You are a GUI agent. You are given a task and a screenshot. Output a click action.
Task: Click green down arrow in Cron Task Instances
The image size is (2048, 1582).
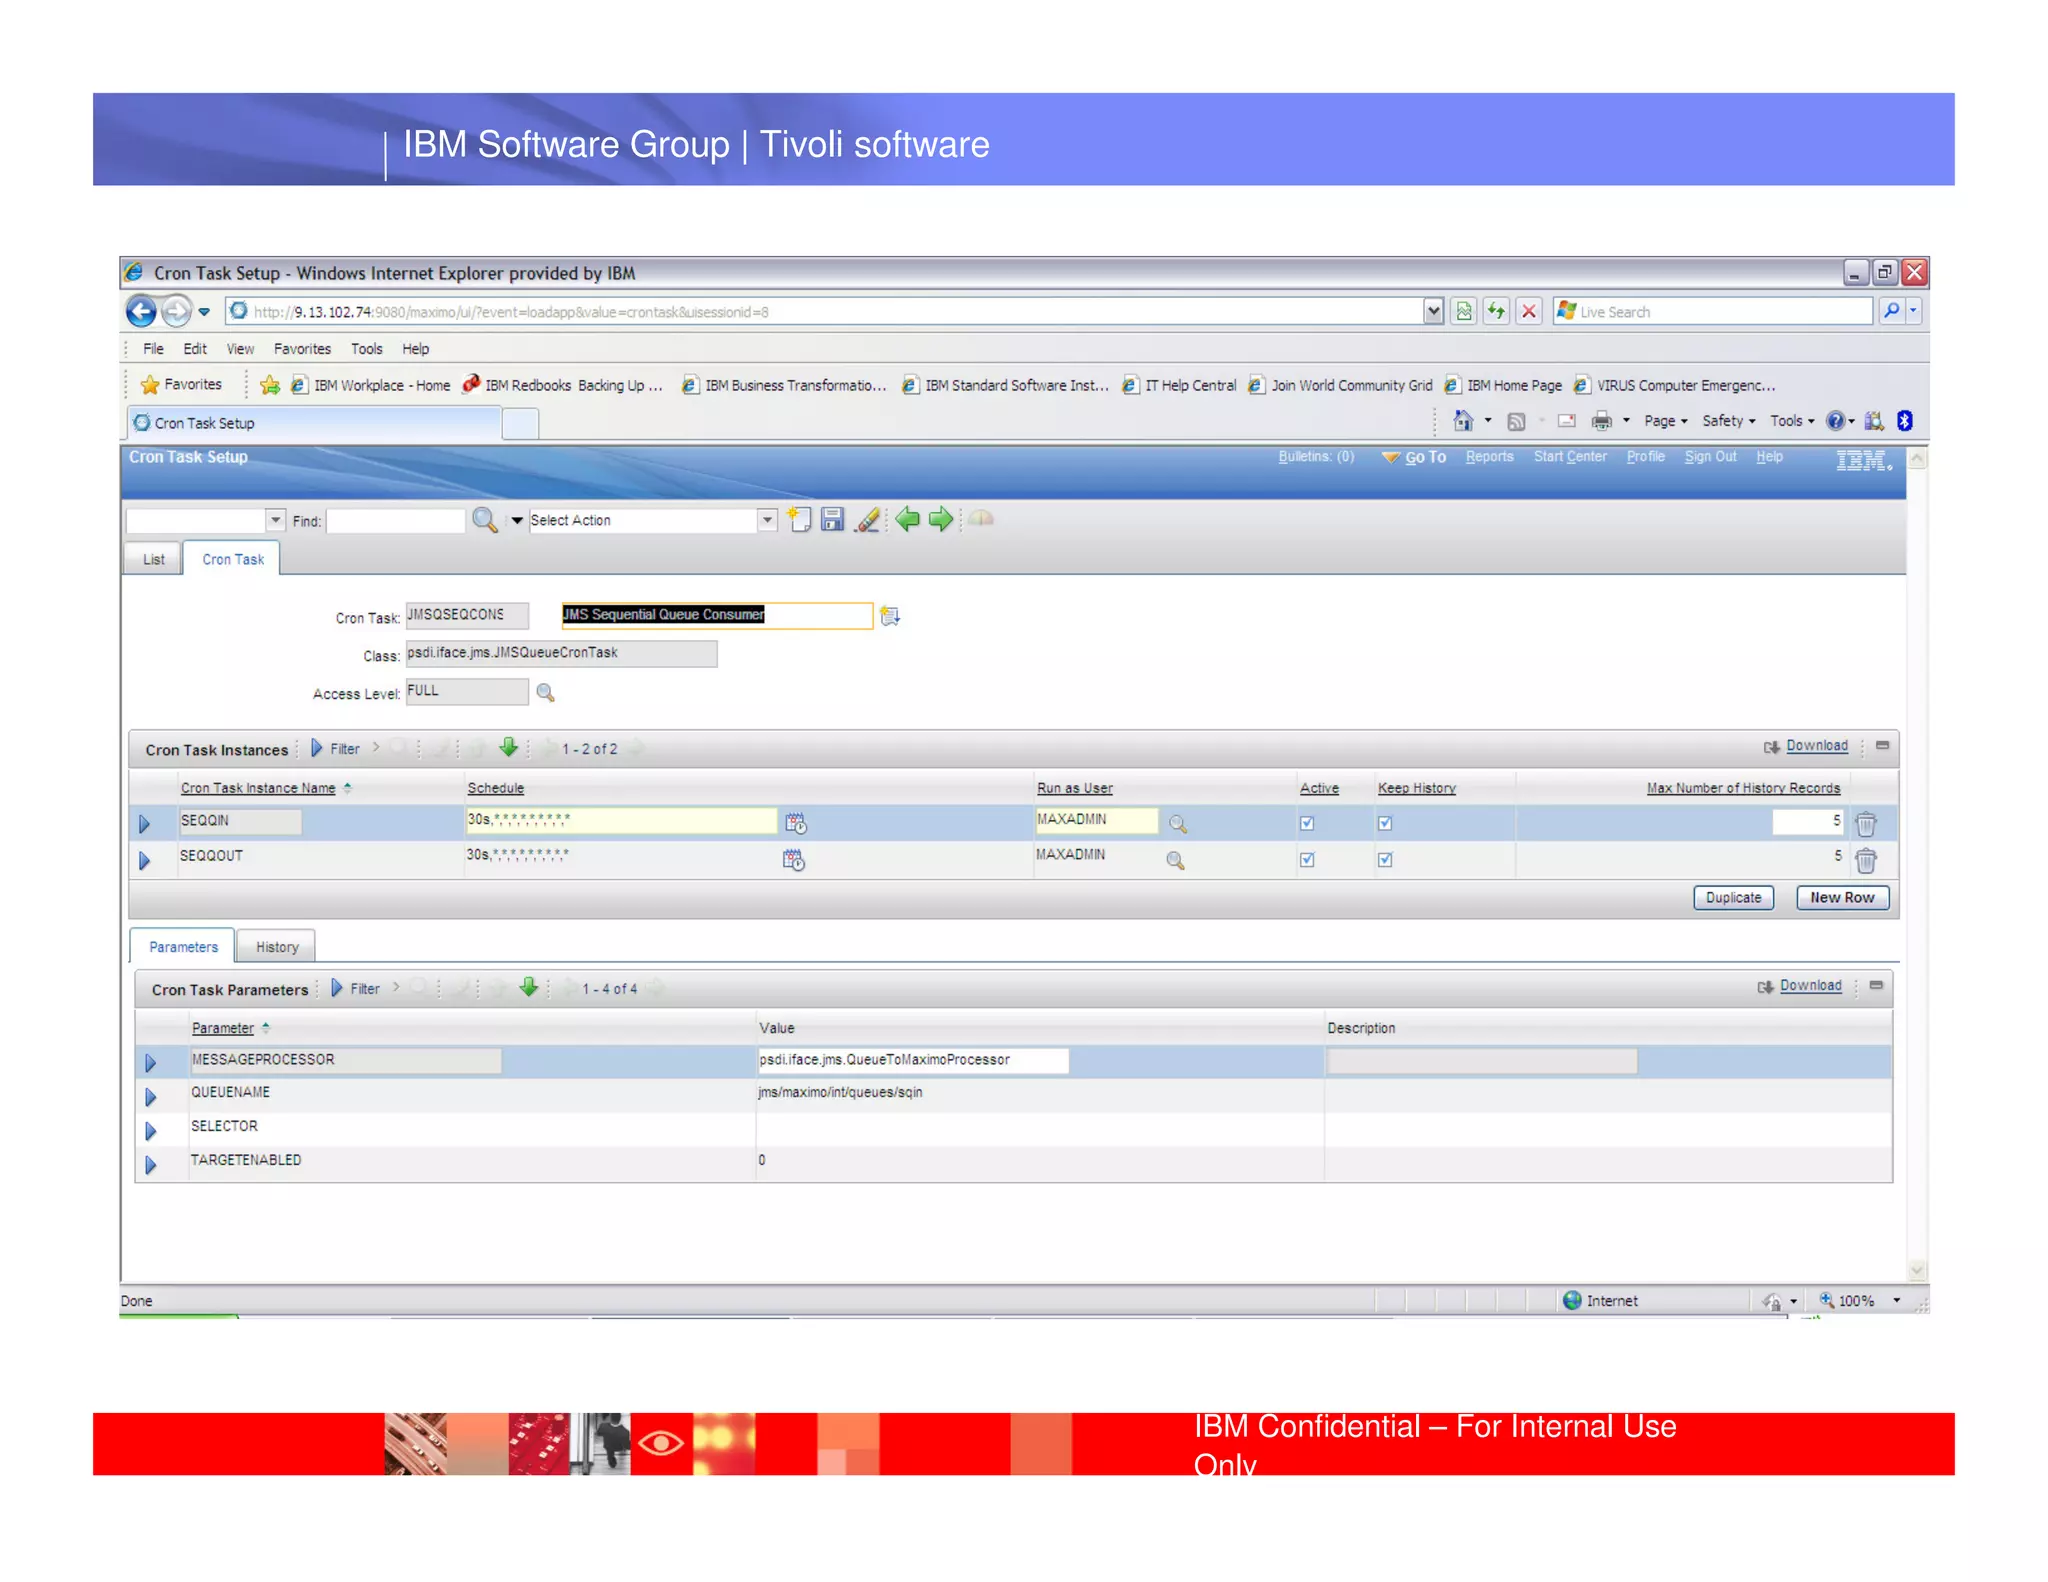coord(508,747)
